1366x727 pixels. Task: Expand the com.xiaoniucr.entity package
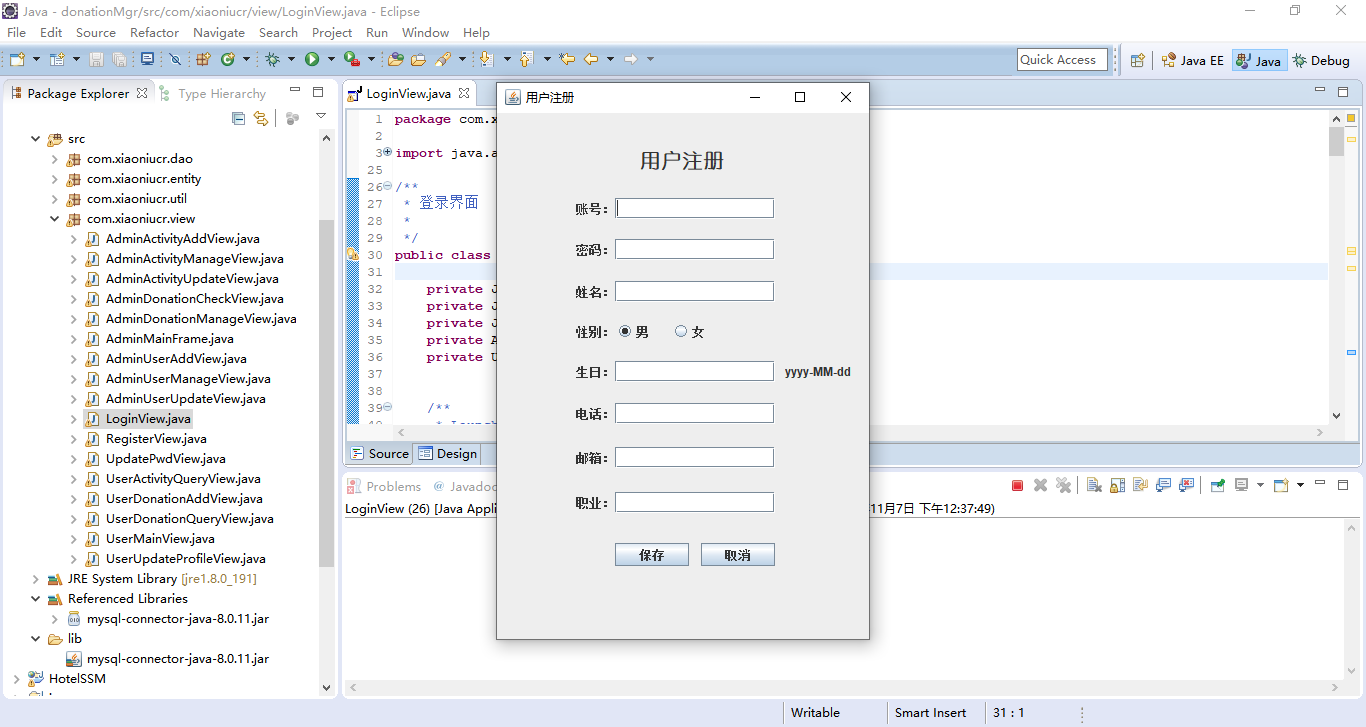click(x=55, y=179)
